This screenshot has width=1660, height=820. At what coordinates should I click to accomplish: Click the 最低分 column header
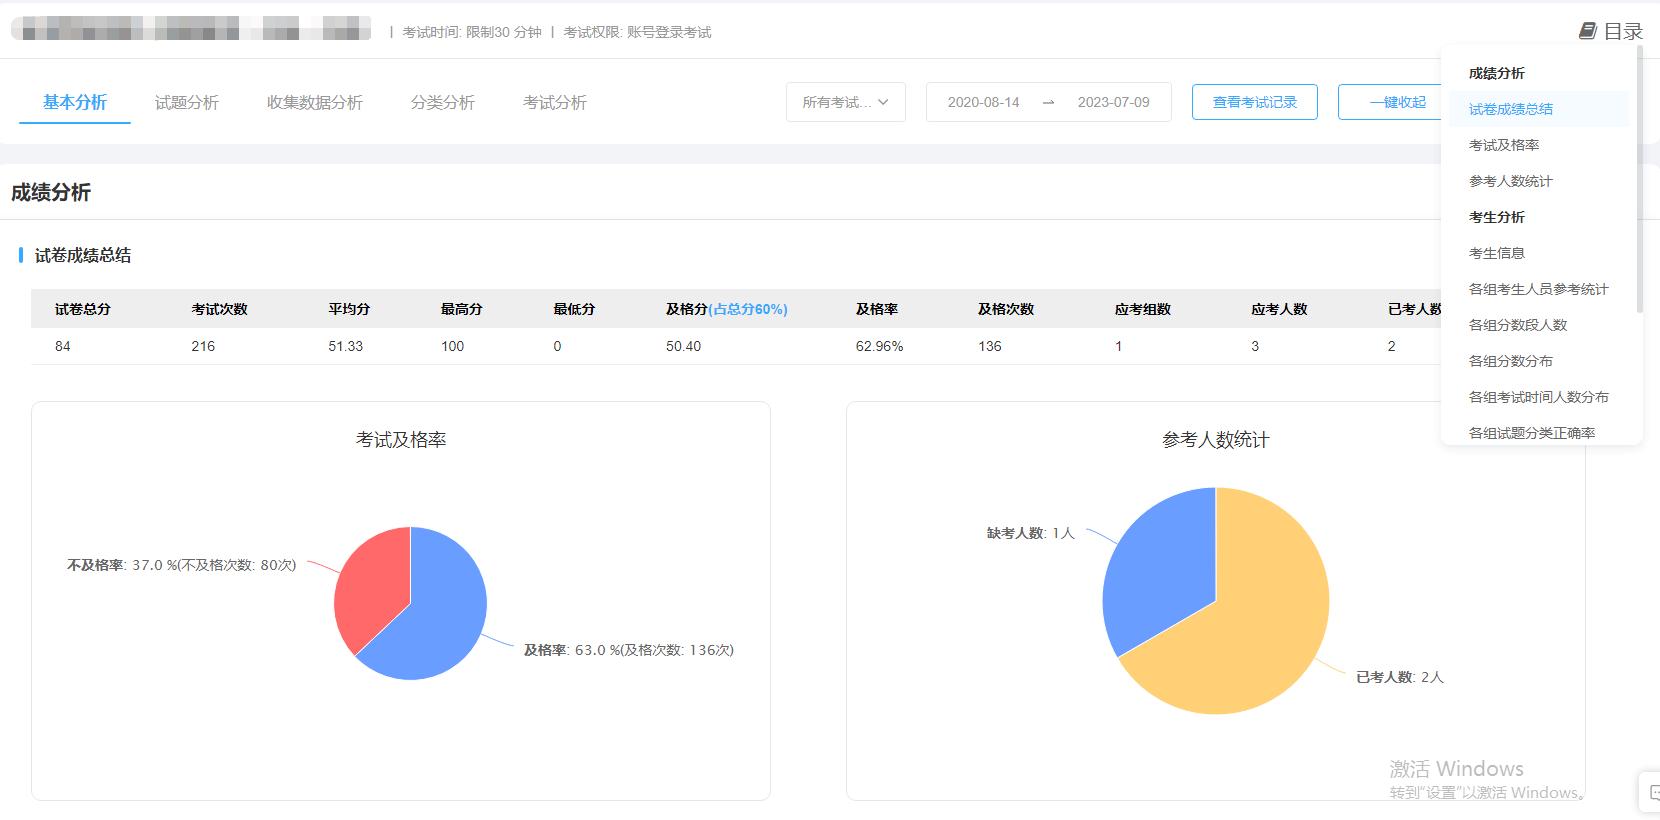point(574,309)
